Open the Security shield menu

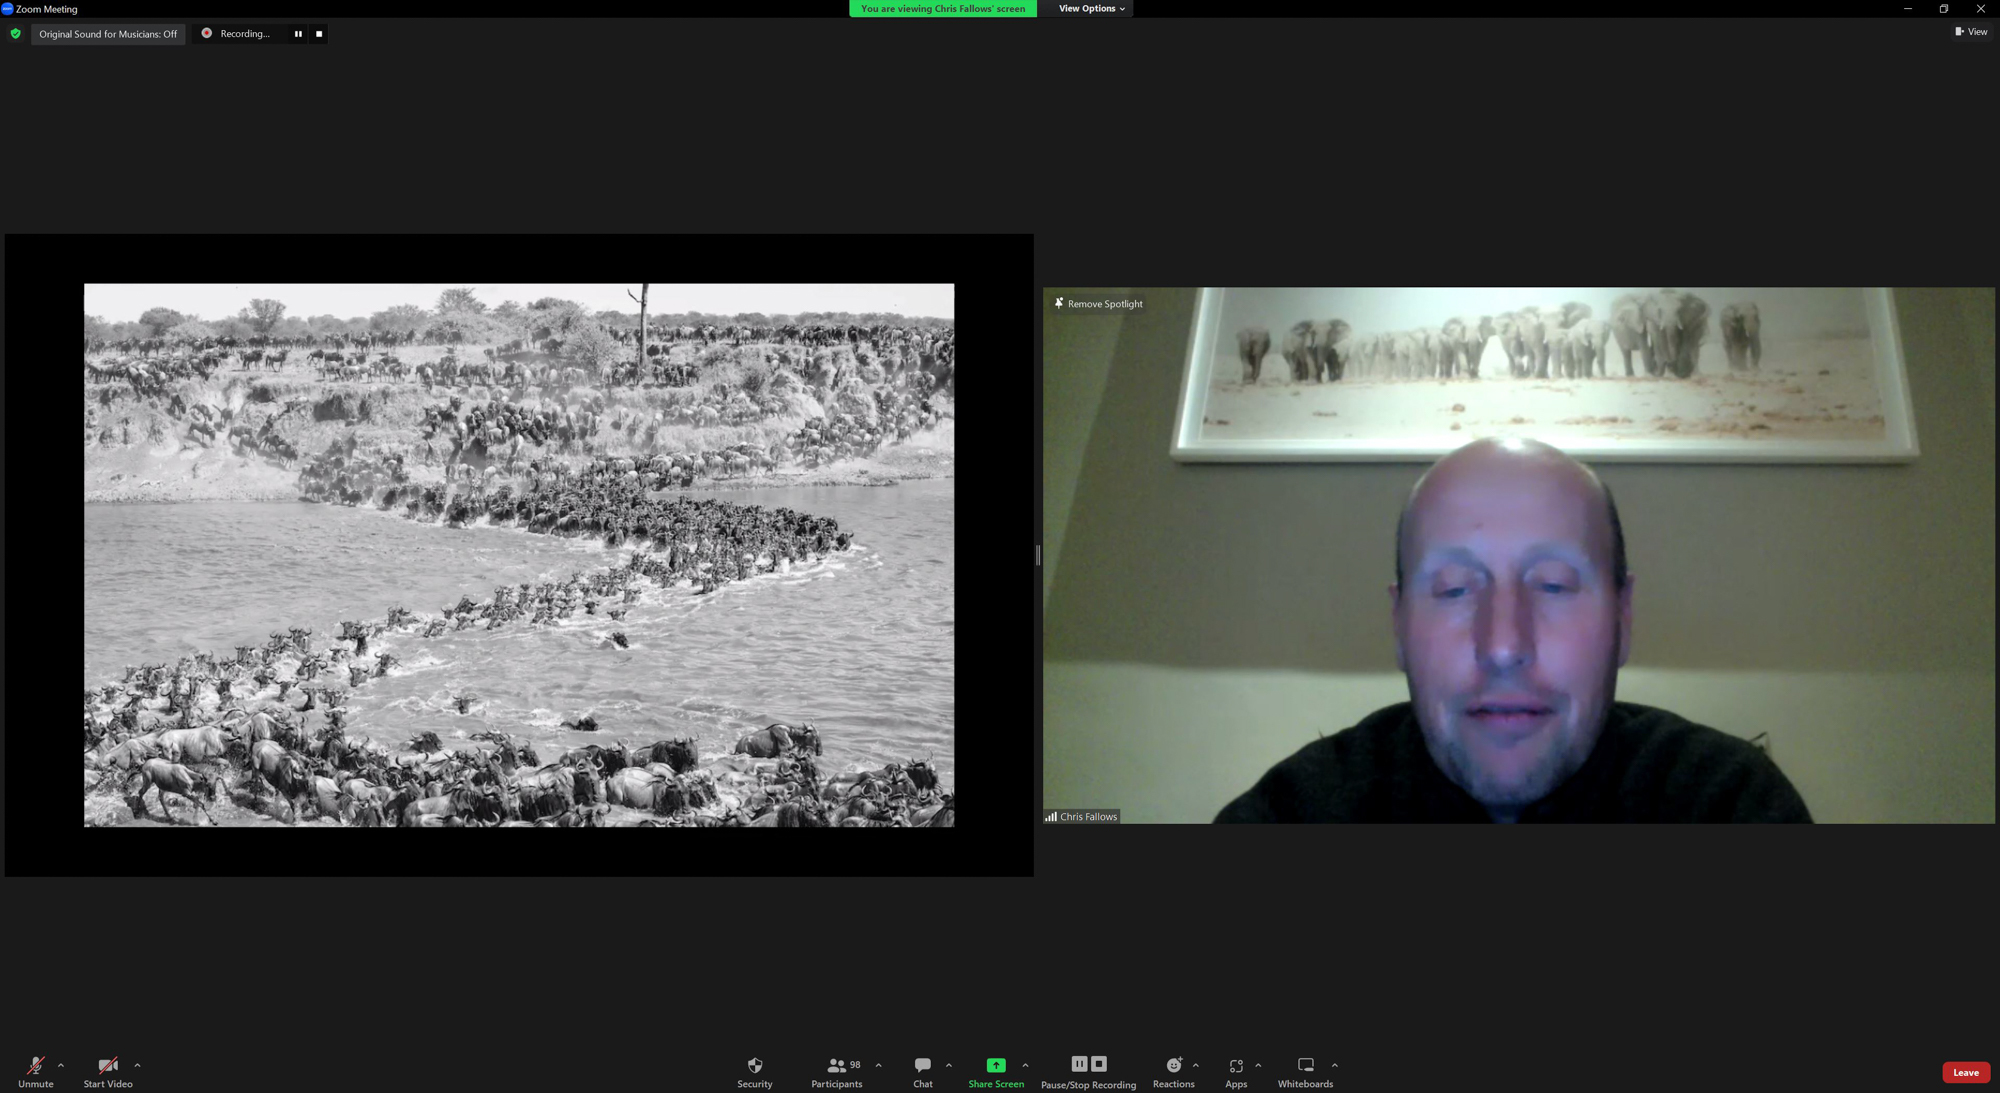click(755, 1071)
